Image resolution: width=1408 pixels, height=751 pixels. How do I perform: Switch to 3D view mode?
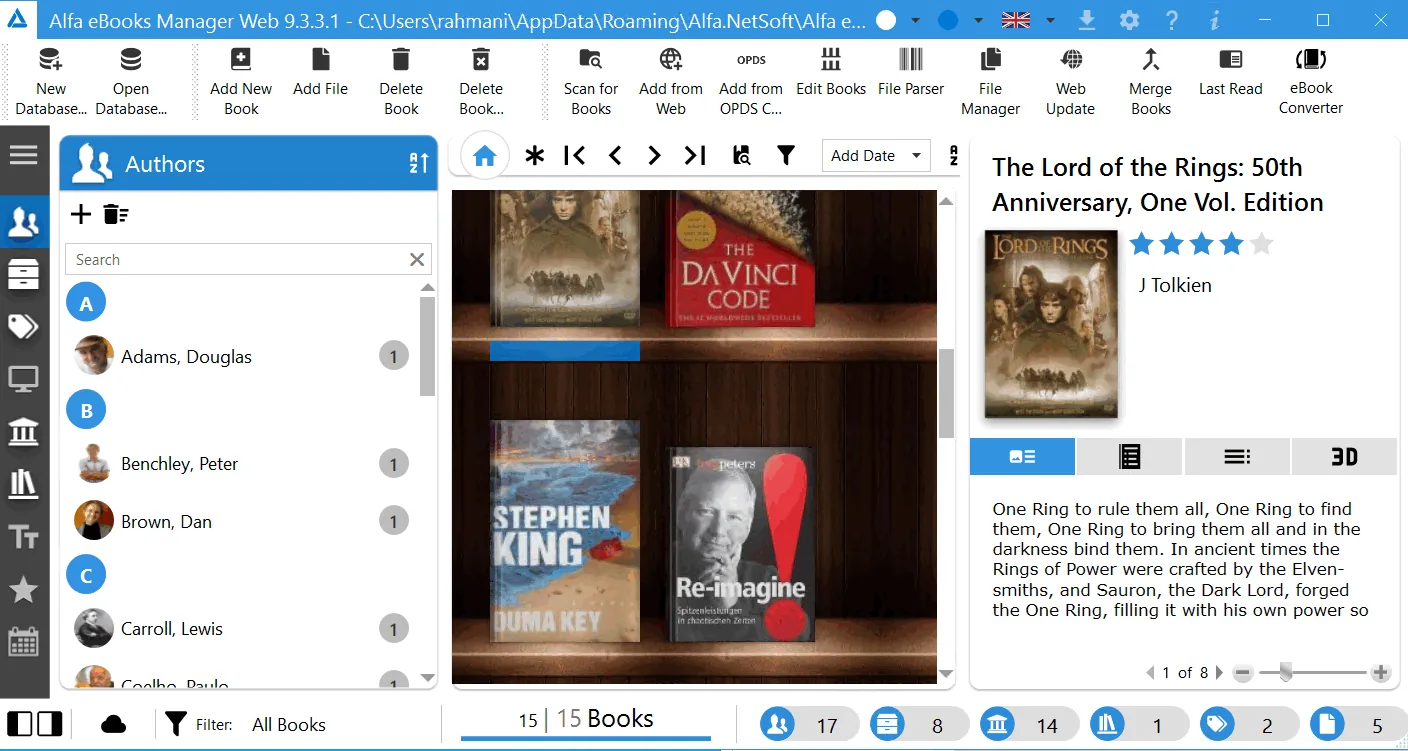(1344, 457)
